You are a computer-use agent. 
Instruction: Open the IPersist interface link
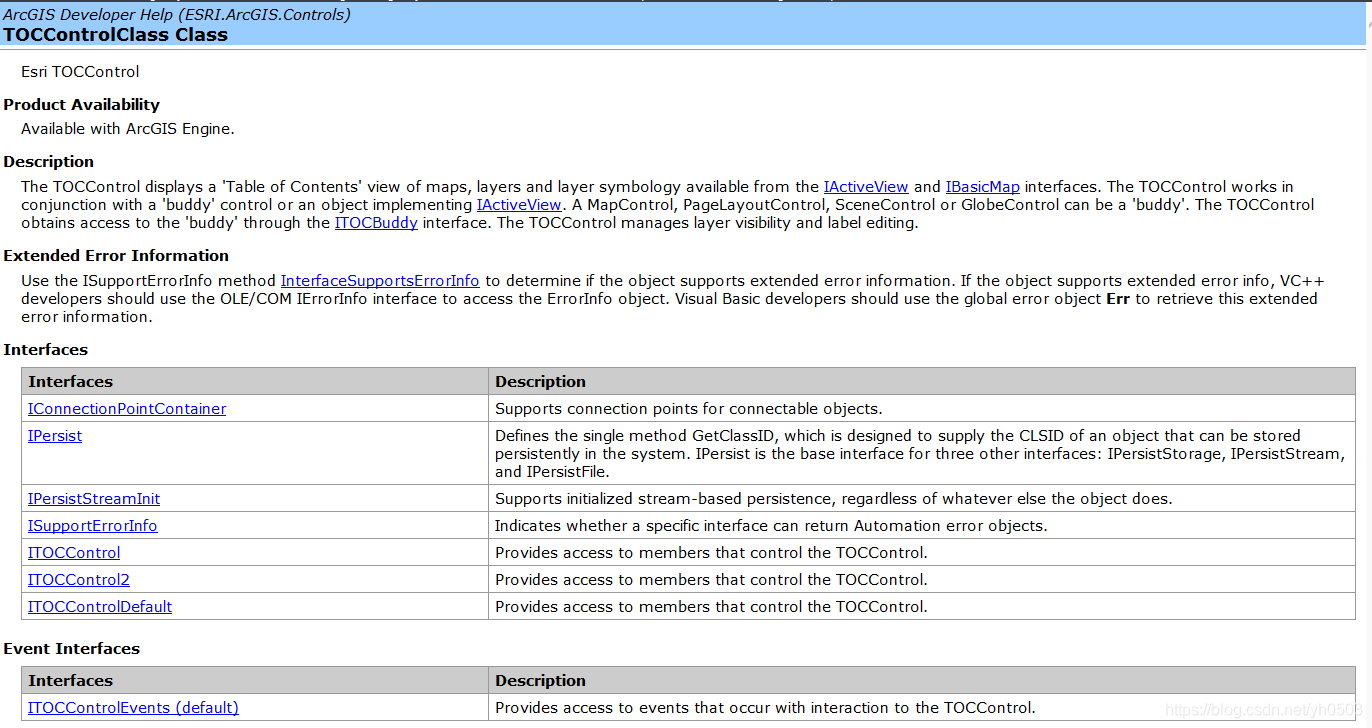pos(55,436)
